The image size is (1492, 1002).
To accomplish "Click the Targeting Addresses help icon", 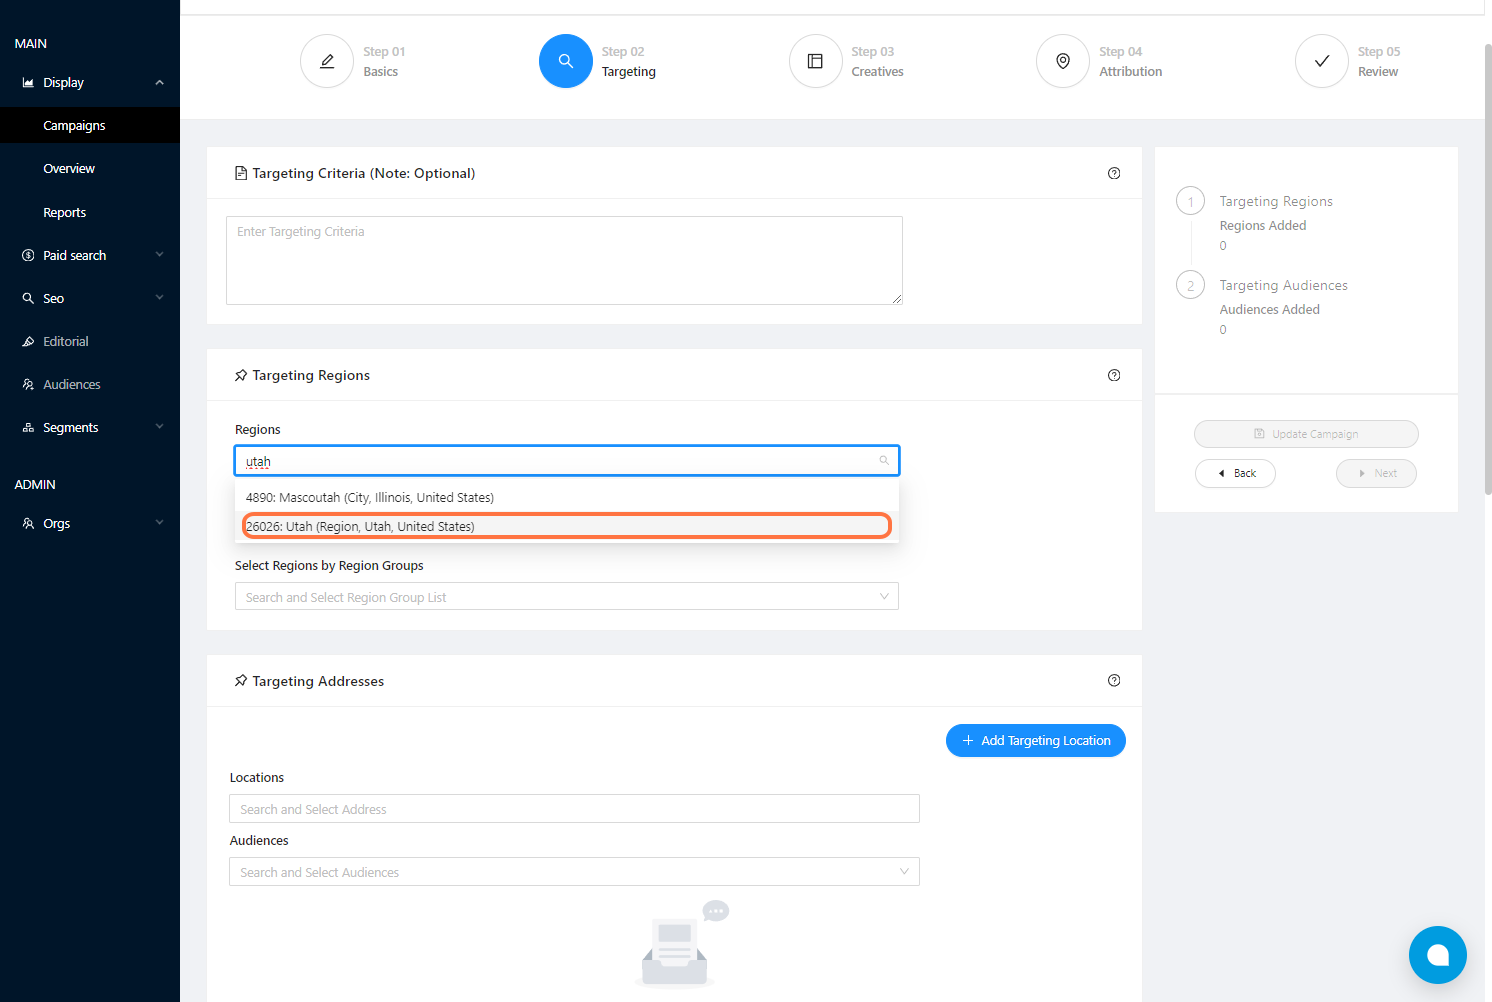I will [x=1114, y=681].
